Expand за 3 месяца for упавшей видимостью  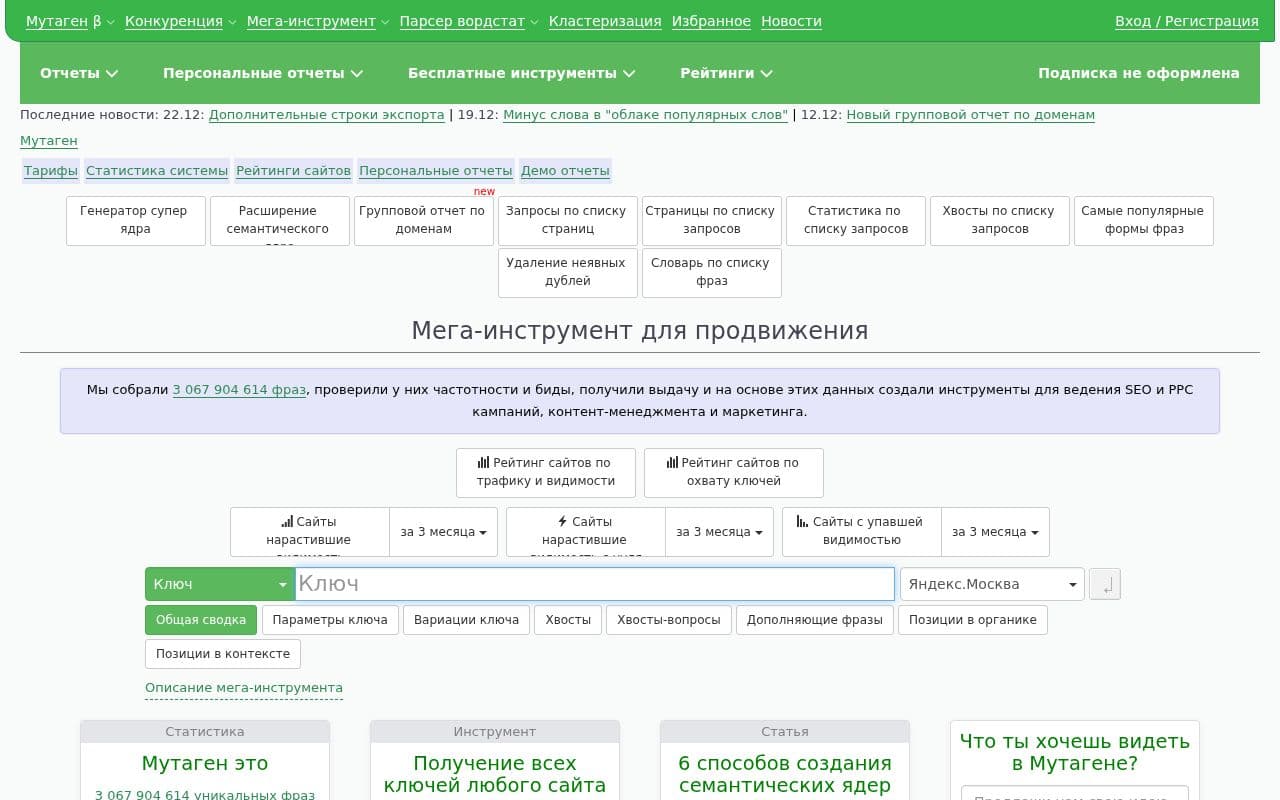pyautogui.click(x=994, y=532)
